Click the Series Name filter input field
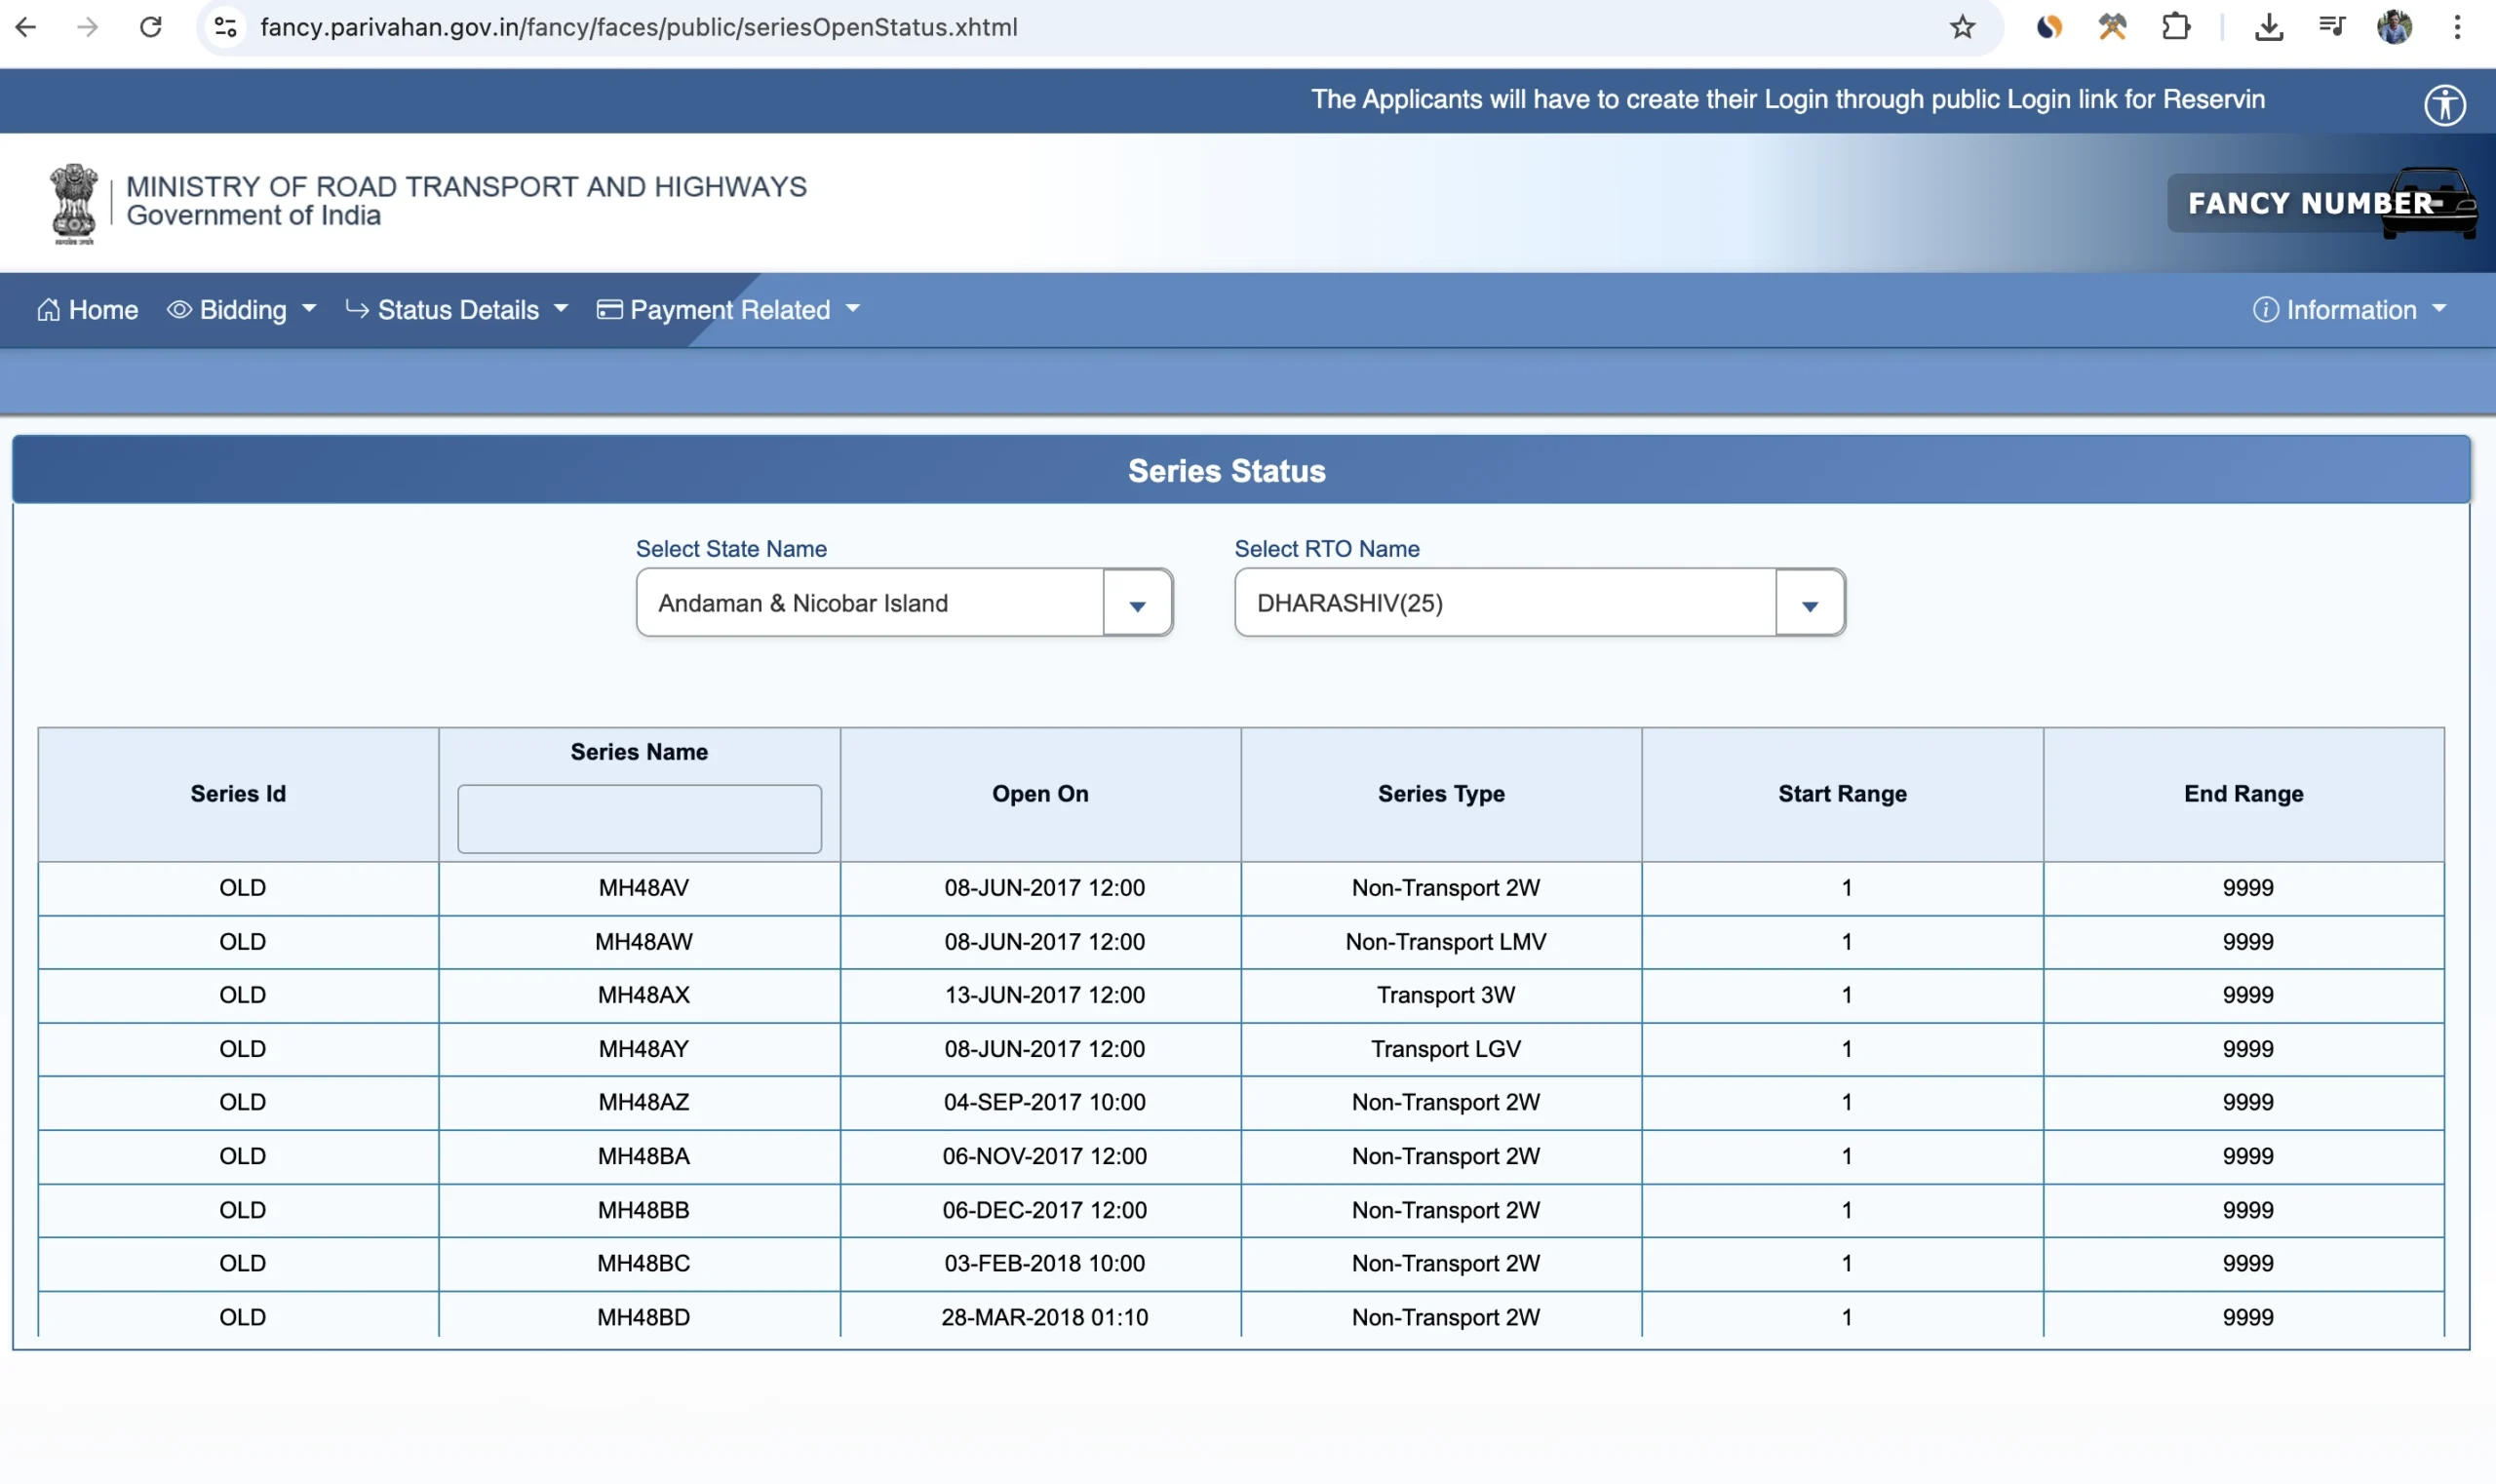Screen dimensions: 2496x1484 [638, 817]
